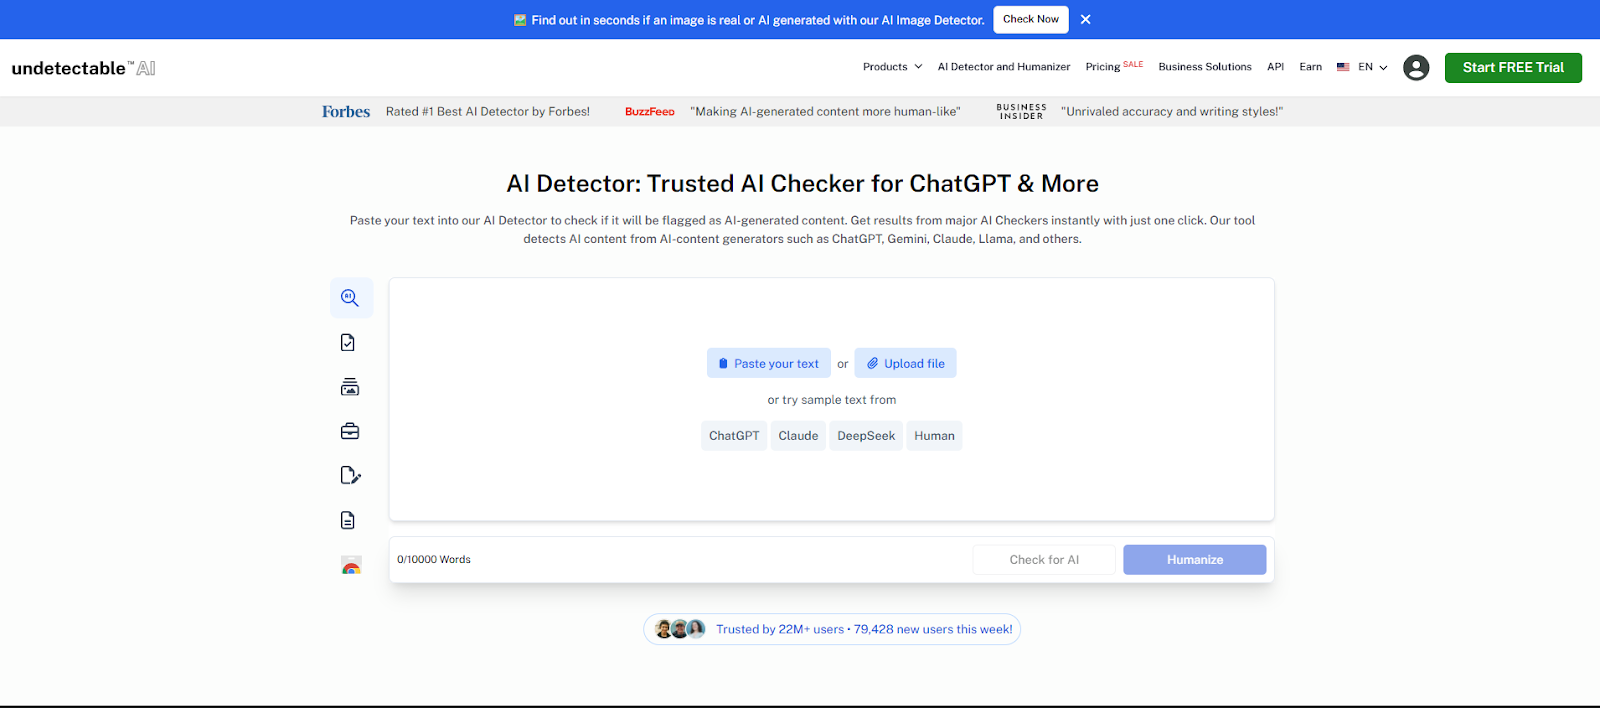
Task: Open the document with pencil sidebar tool
Action: [x=350, y=475]
